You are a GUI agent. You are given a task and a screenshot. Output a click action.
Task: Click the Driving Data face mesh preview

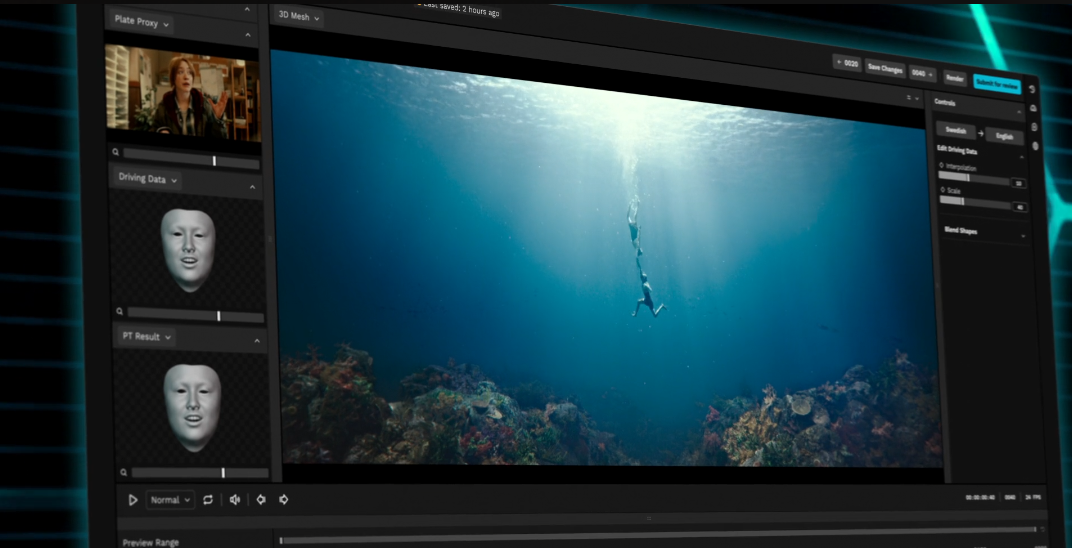(188, 249)
